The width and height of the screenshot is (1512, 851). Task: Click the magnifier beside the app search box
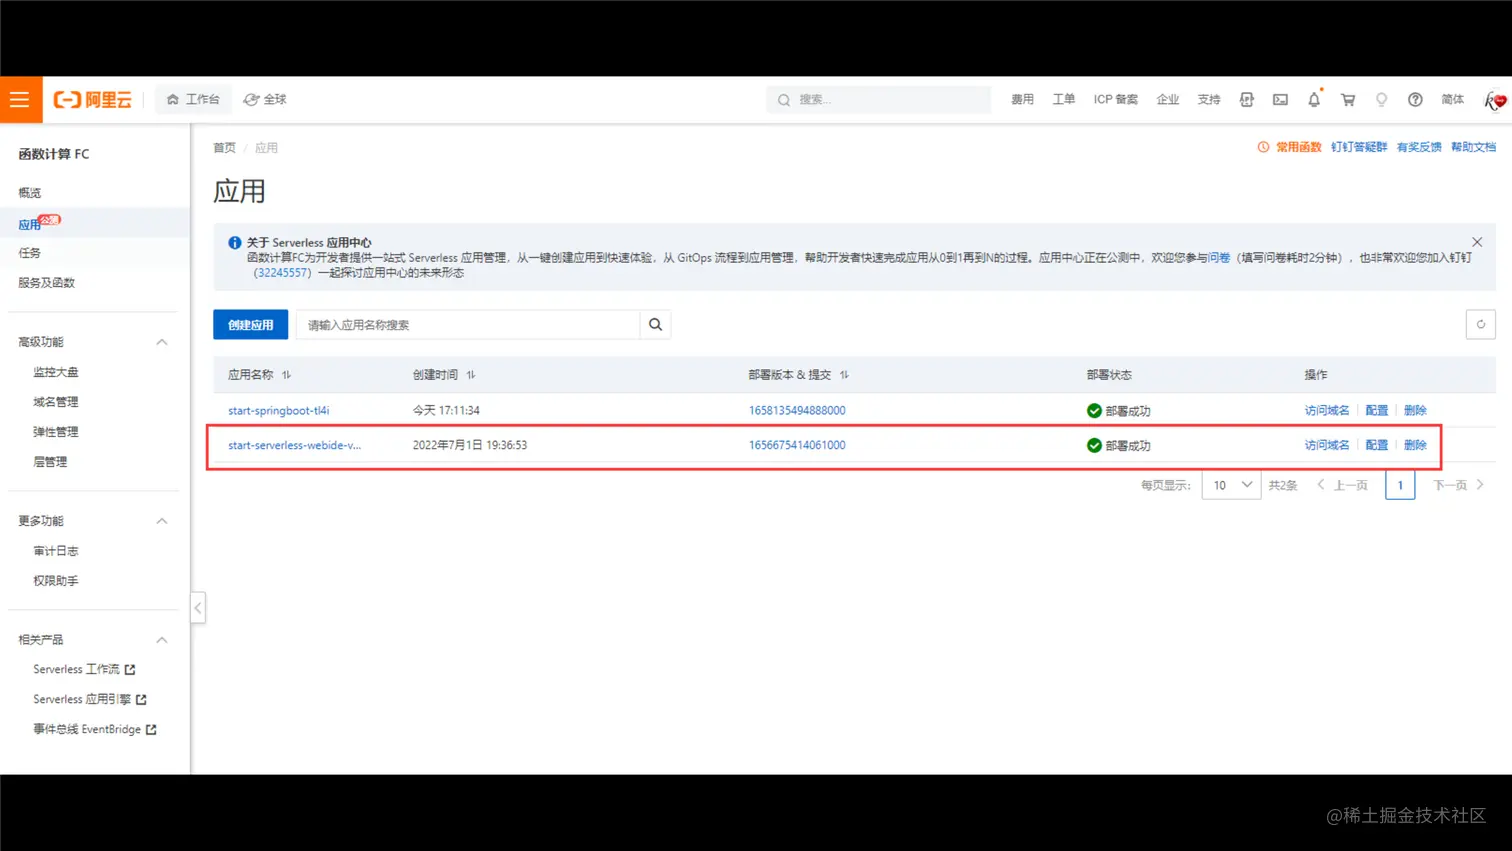tap(654, 324)
